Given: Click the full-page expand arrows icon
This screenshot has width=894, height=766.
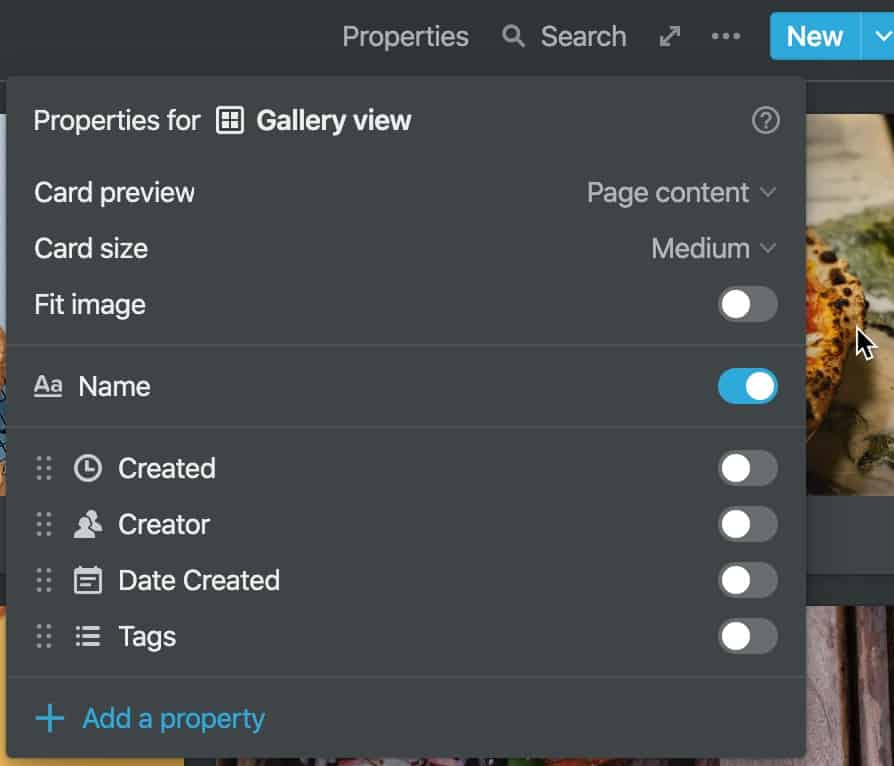Looking at the screenshot, I should [670, 37].
